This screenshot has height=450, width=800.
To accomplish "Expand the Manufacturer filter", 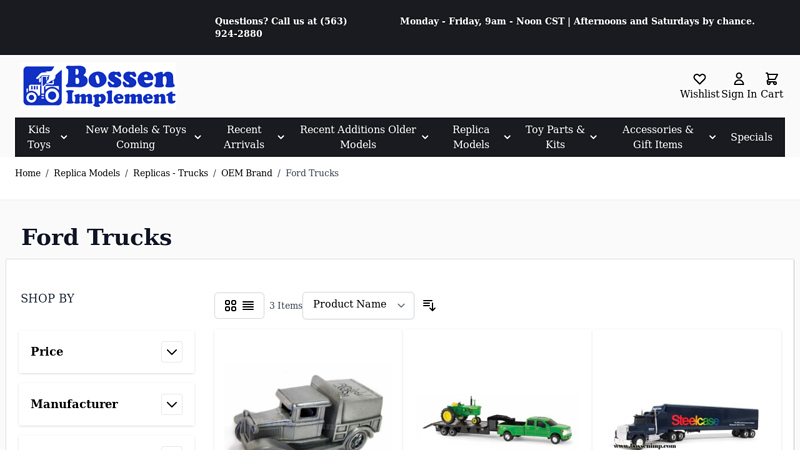I will click(x=172, y=405).
